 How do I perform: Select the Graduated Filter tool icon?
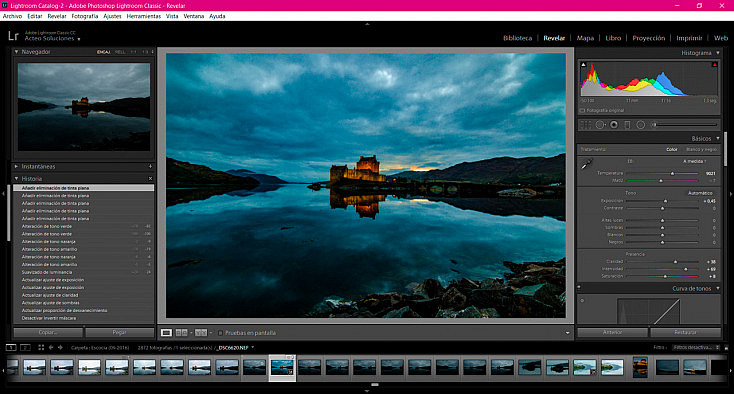tap(627, 124)
